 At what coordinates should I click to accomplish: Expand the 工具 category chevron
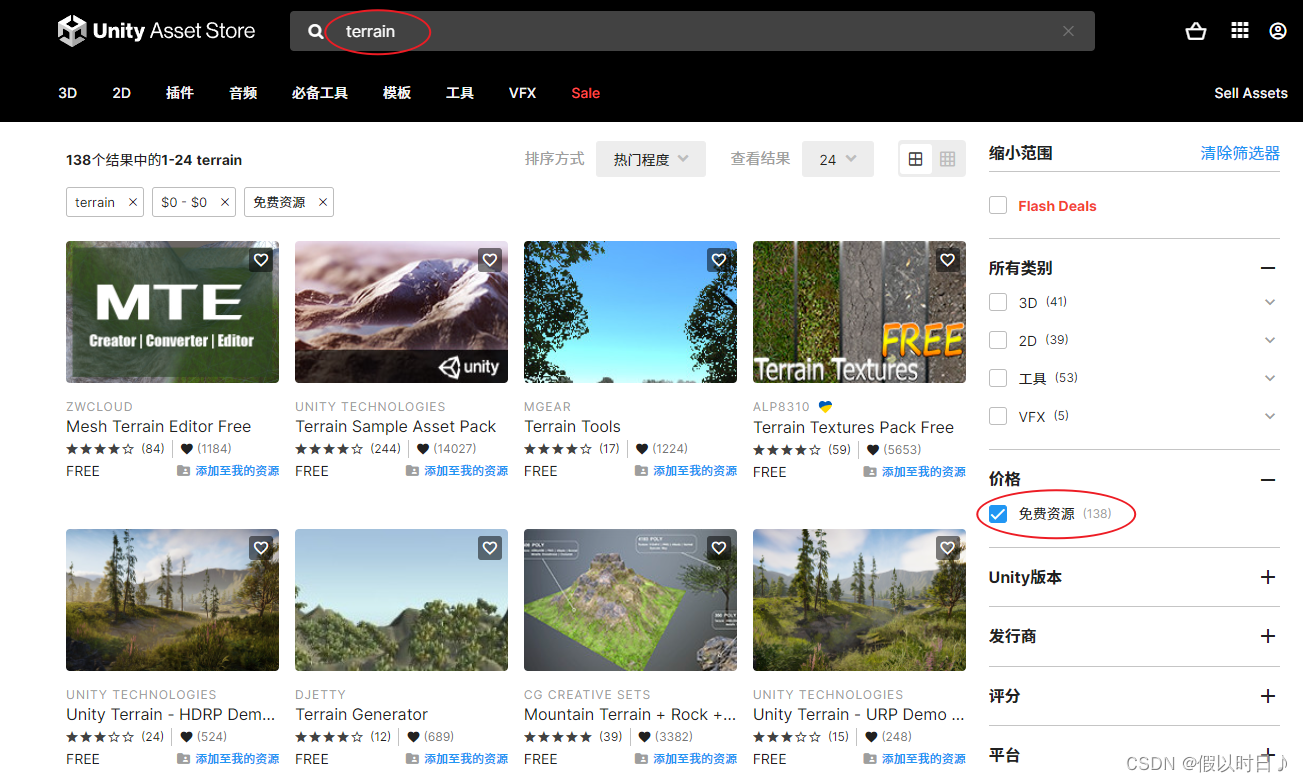pos(1270,378)
